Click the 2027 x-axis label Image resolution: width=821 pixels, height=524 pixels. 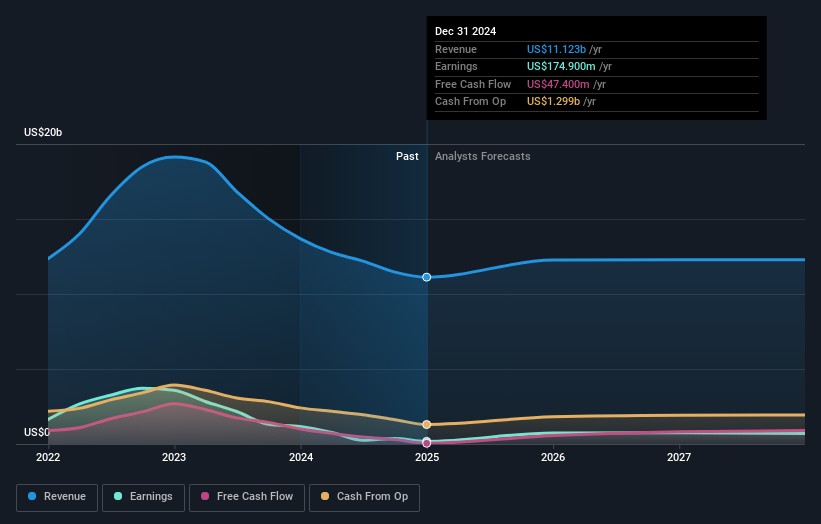click(x=679, y=458)
